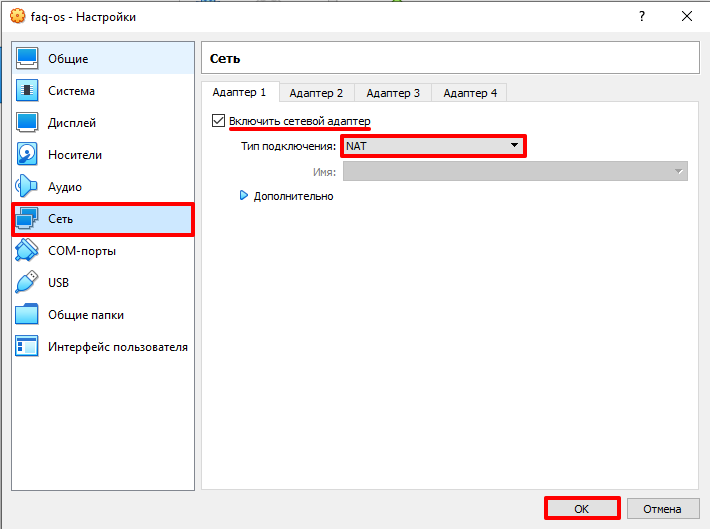710x529 pixels.
Task: Click the Сеть network monitors icon
Action: (x=27, y=218)
